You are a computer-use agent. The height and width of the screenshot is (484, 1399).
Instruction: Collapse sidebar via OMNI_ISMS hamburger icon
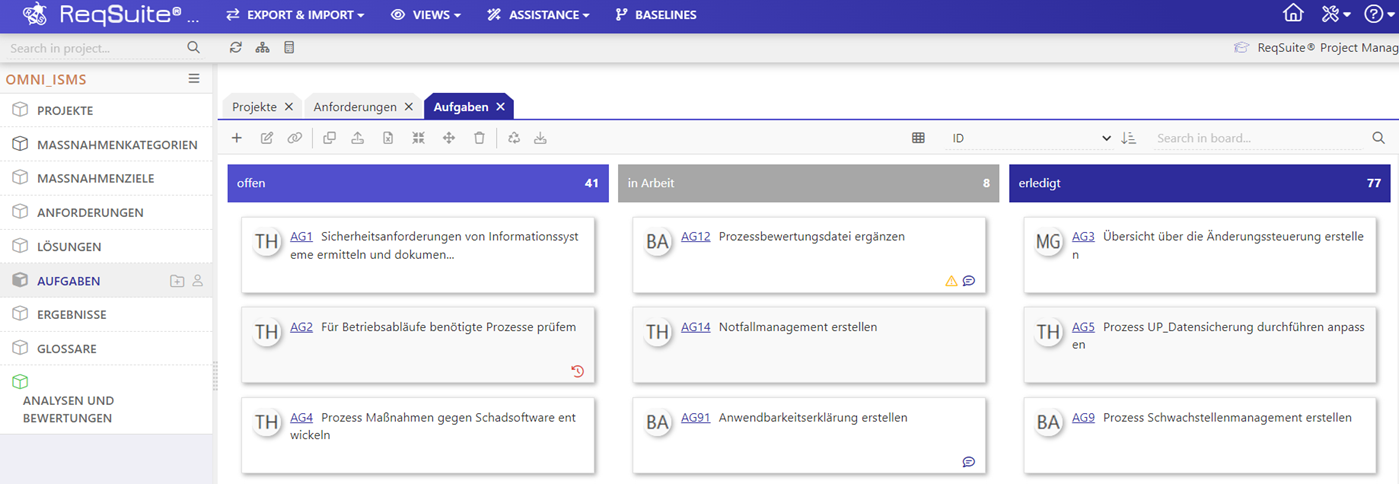pyautogui.click(x=194, y=79)
